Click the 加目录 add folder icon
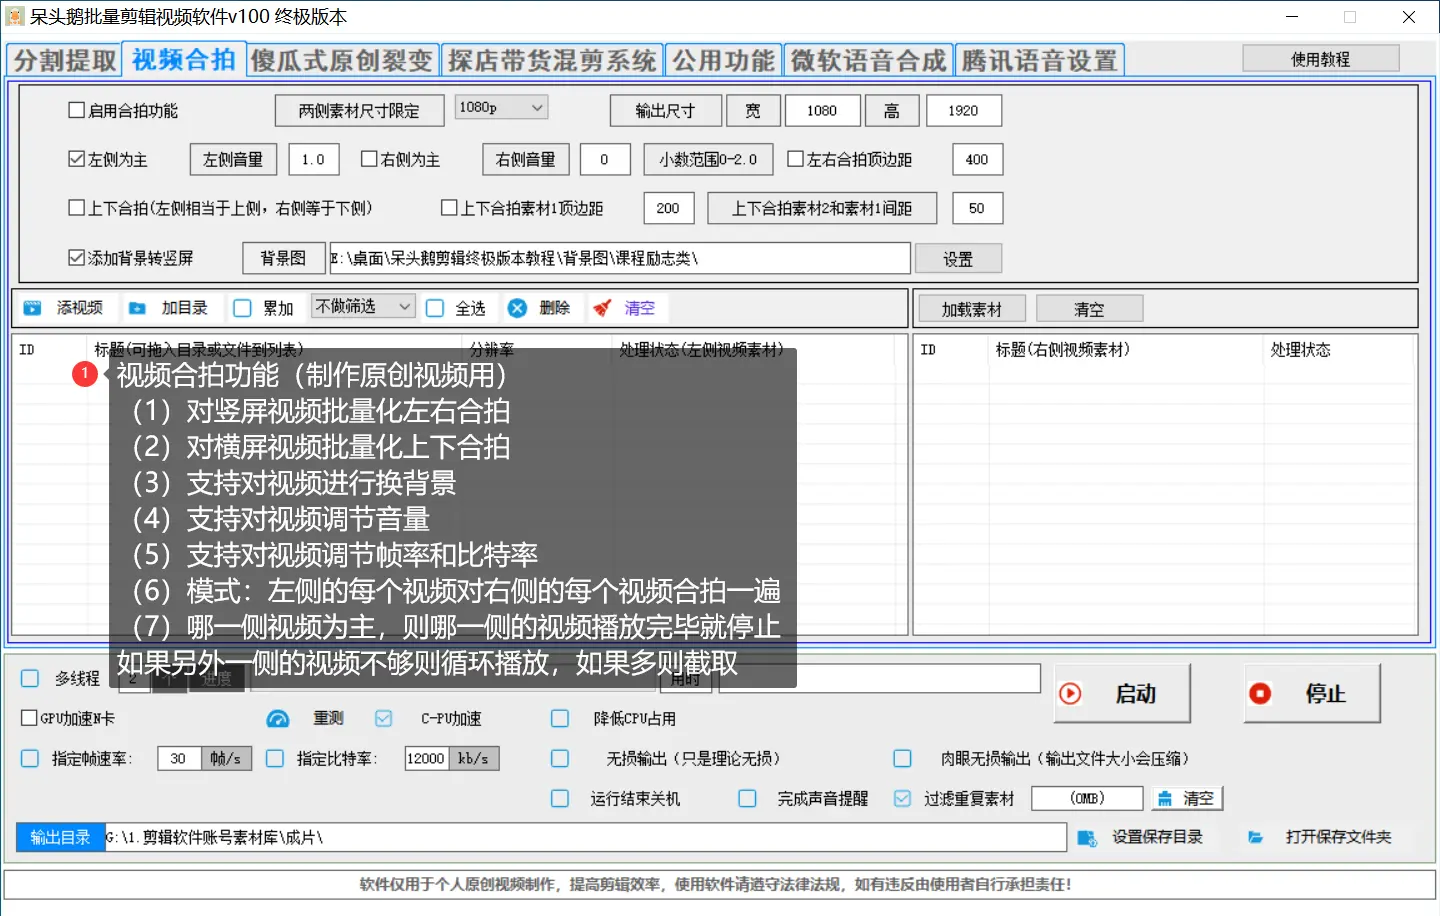The image size is (1440, 916). (139, 307)
